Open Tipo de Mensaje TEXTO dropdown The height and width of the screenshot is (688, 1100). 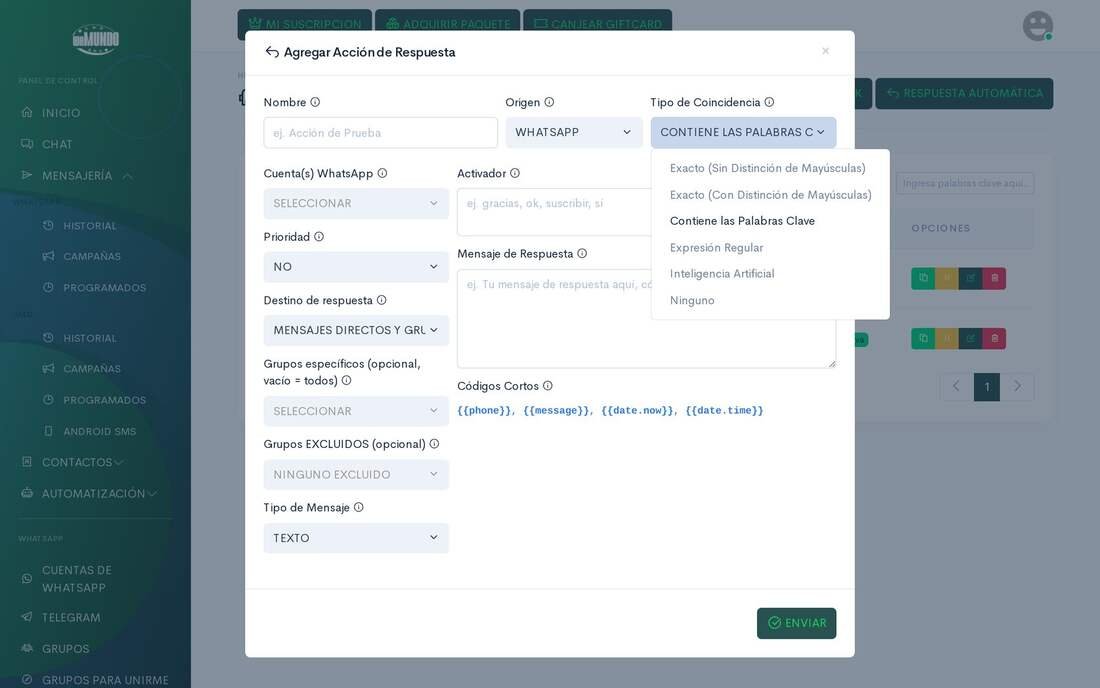(x=356, y=538)
